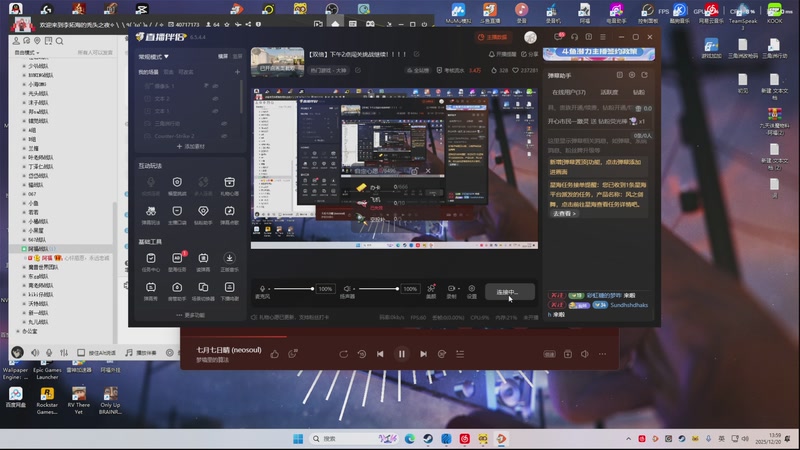Select 我的场景 scene tab

click(x=148, y=72)
